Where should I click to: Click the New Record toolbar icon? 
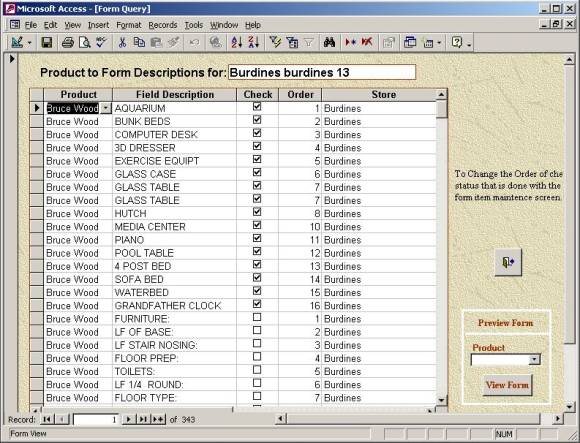tap(350, 43)
